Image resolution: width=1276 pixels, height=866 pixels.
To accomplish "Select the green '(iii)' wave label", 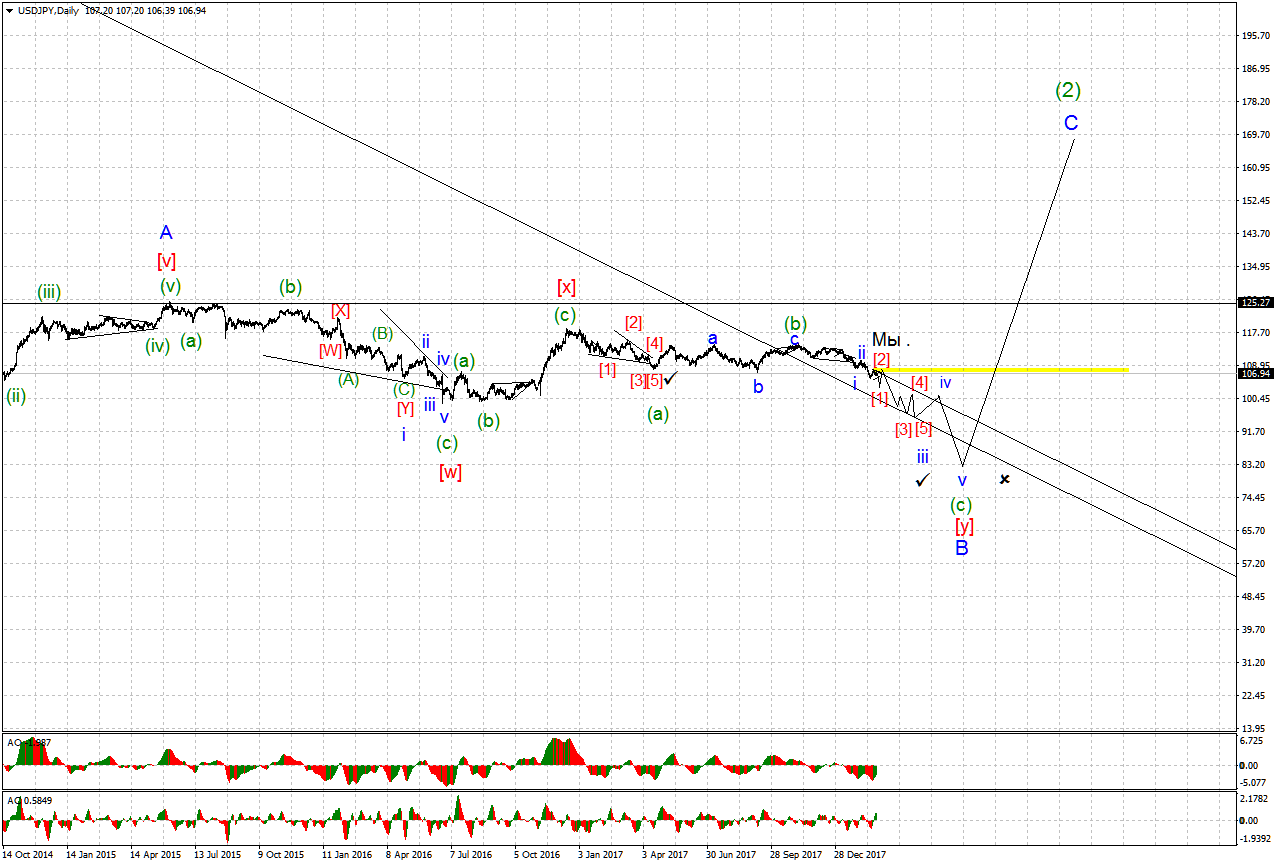I will (x=49, y=292).
